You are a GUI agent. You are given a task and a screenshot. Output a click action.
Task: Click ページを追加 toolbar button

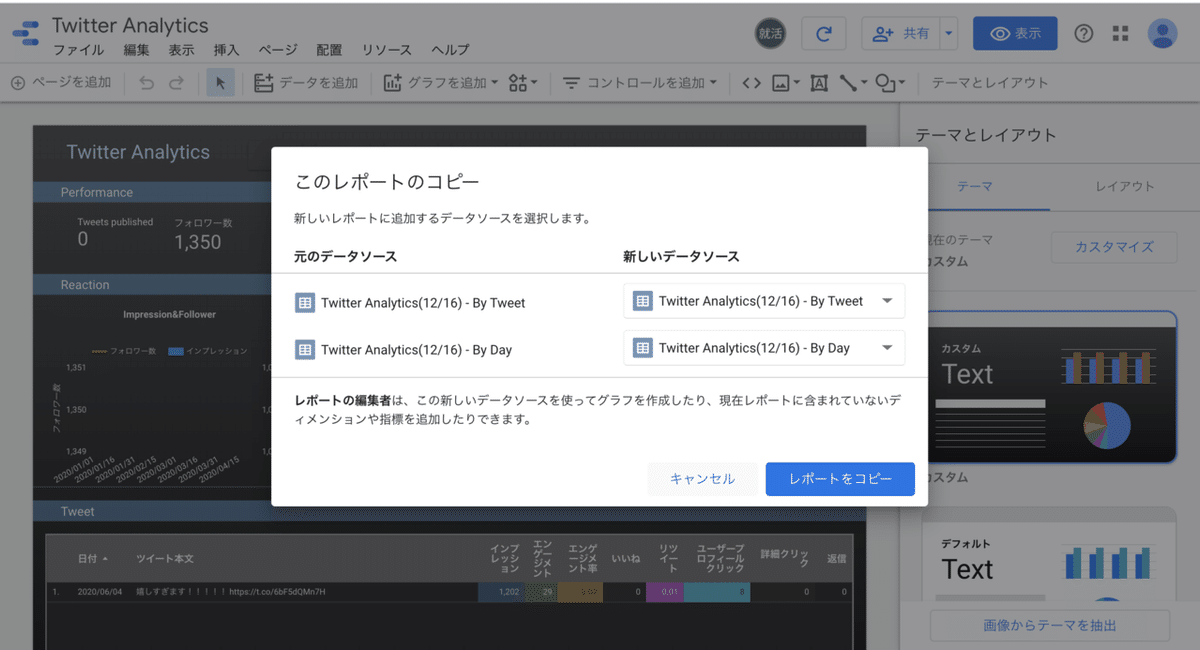[61, 83]
